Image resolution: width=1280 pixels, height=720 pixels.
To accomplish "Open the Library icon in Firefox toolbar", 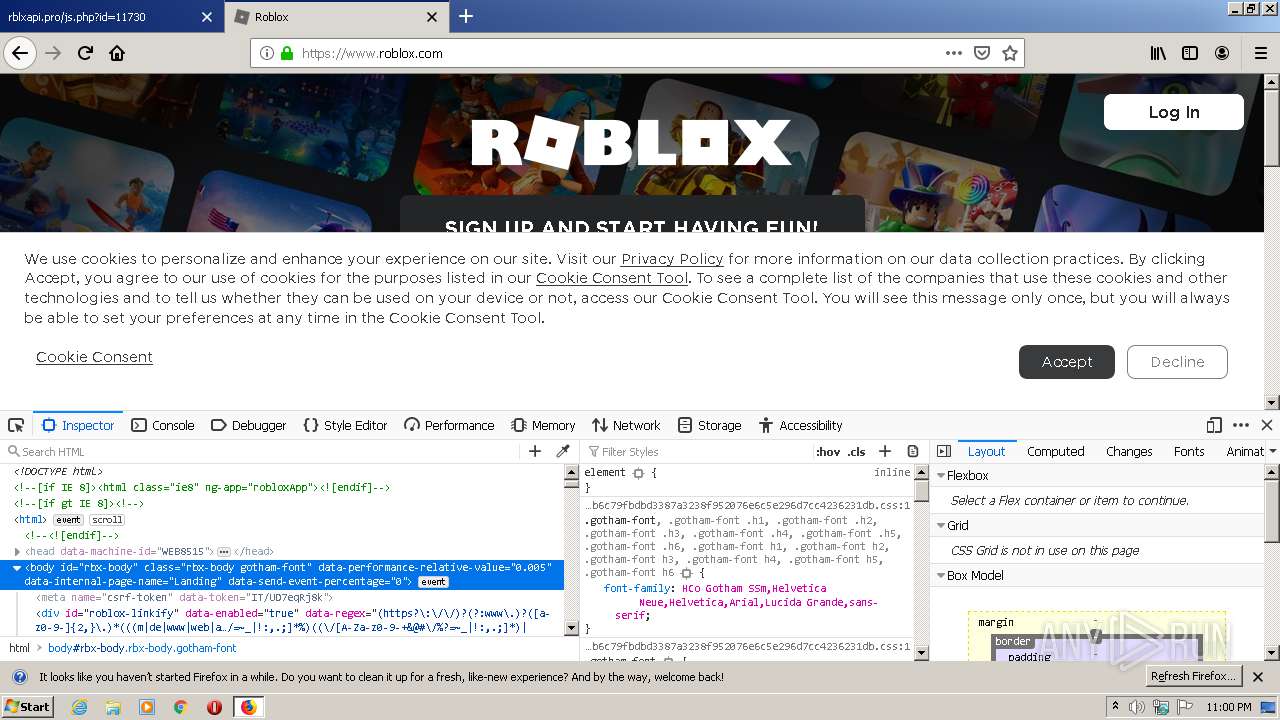I will [x=1158, y=53].
